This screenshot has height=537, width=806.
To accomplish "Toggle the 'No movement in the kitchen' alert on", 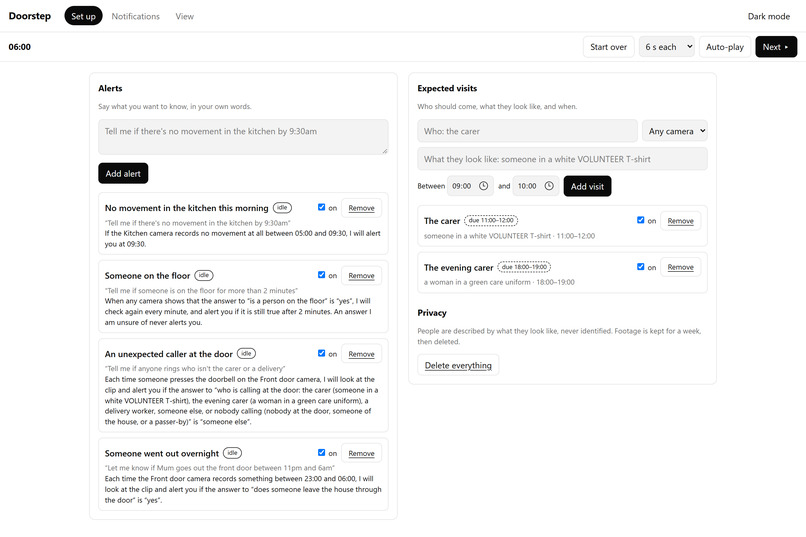I will 321,207.
